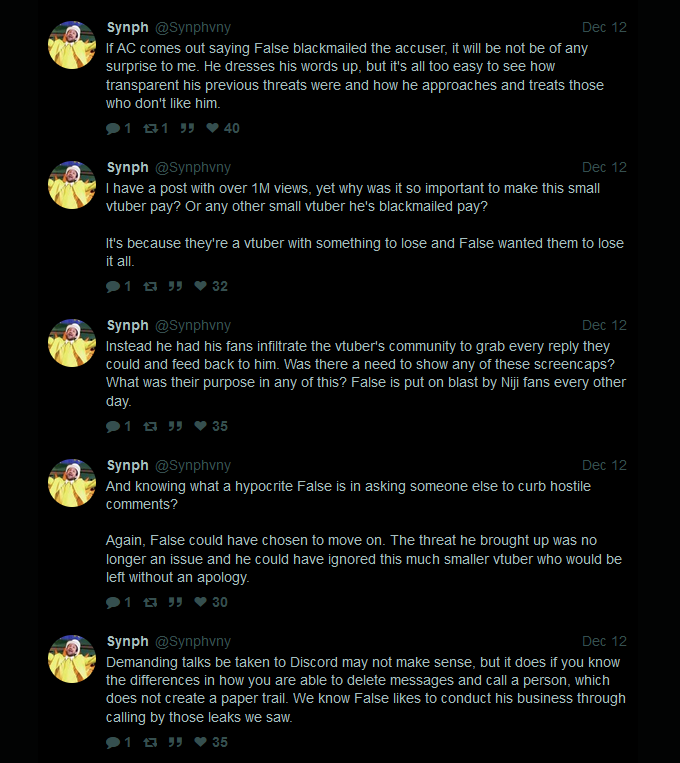Viewport: 680px width, 763px height.
Task: Like the post with 30 likes
Action: (x=201, y=602)
